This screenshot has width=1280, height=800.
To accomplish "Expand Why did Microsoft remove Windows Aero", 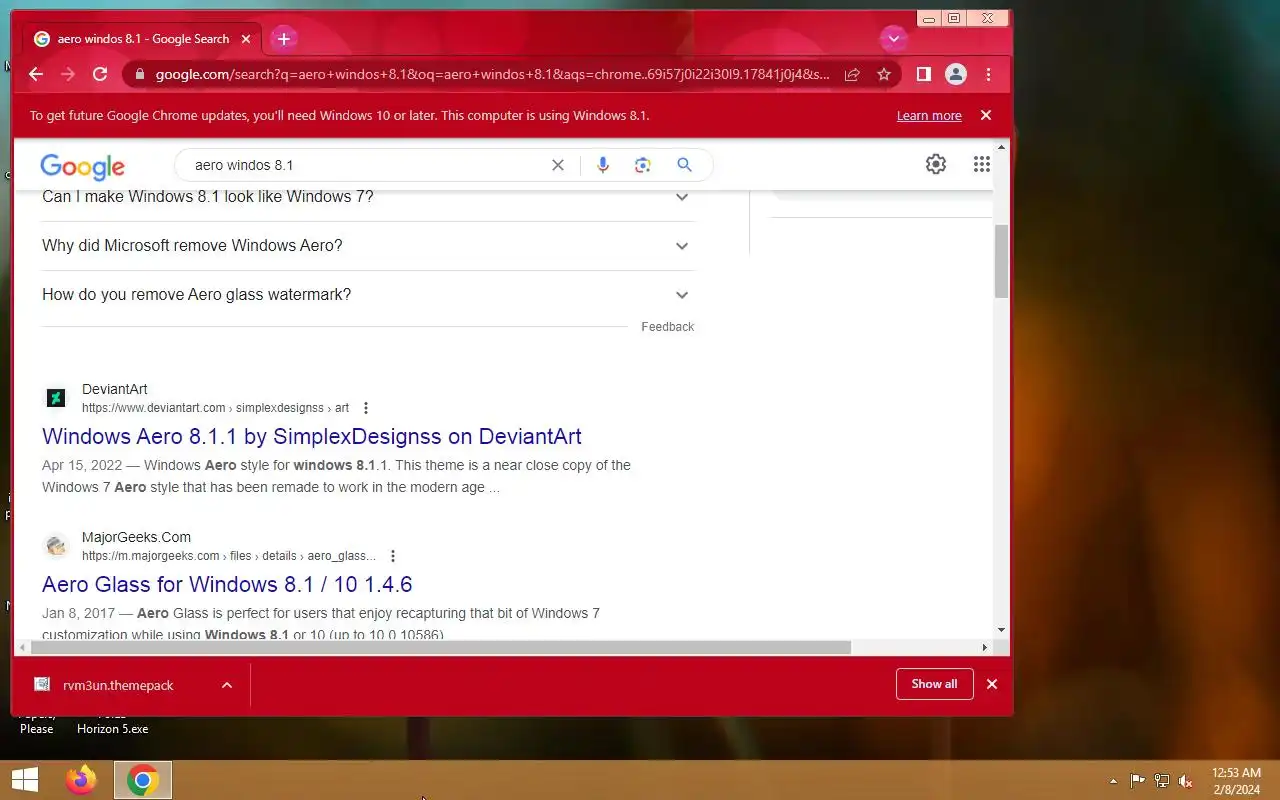I will point(368,246).
